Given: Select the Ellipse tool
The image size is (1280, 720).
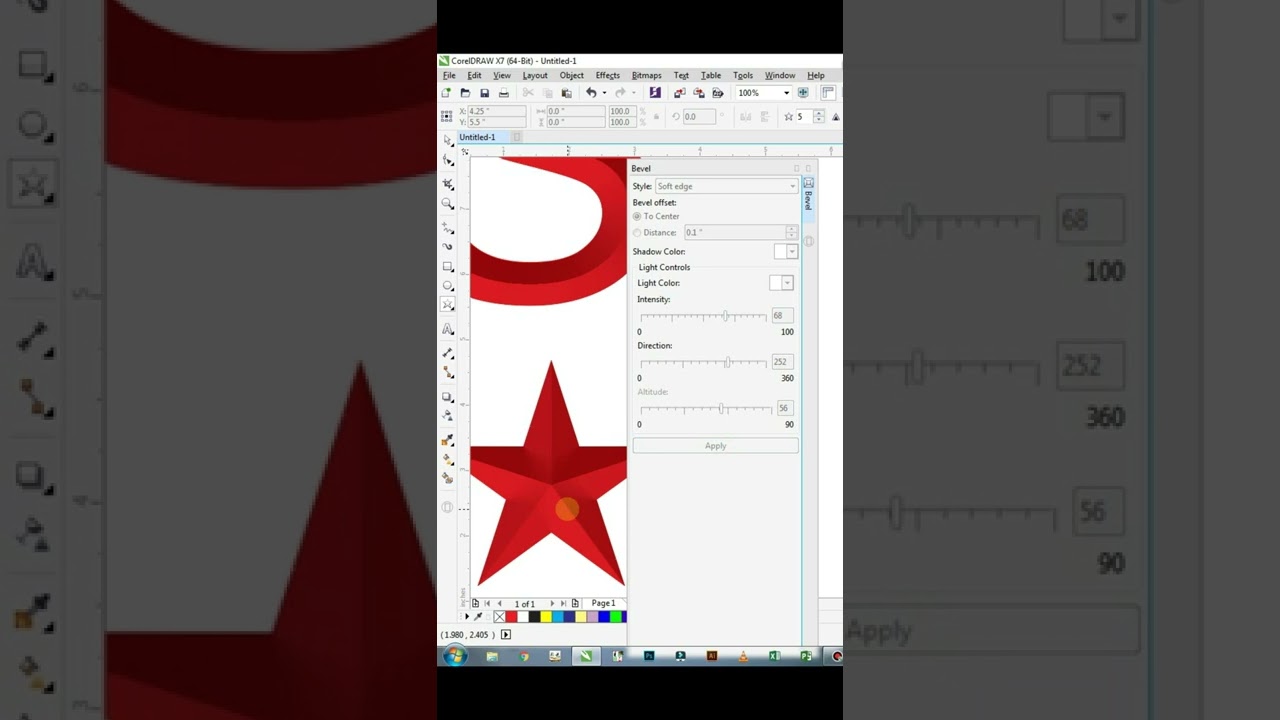Looking at the screenshot, I should (x=448, y=285).
